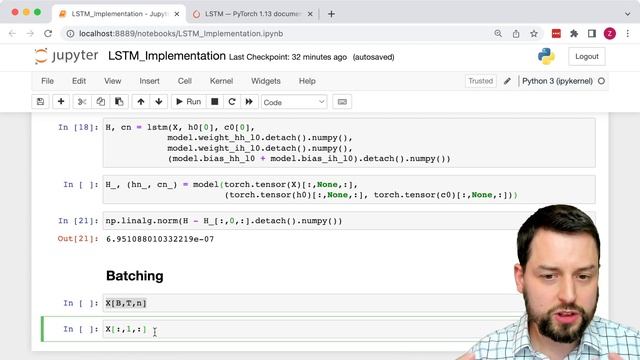640x360 pixels.
Task: Insert cell below with plus icon
Action: (61, 102)
